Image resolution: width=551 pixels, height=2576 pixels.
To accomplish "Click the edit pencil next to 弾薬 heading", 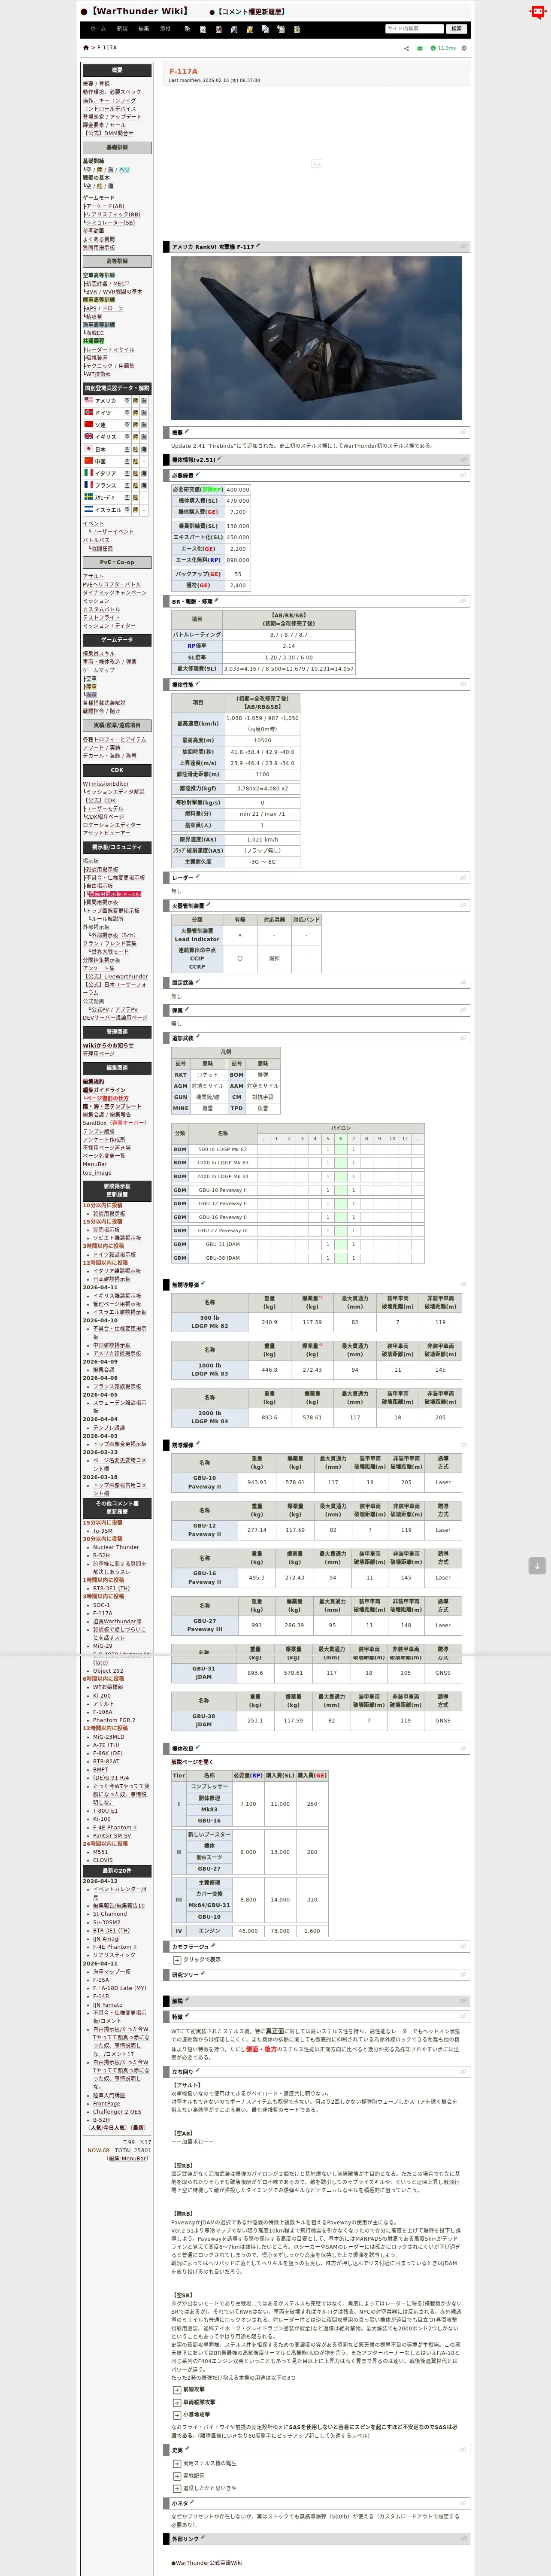I will pyautogui.click(x=187, y=1010).
